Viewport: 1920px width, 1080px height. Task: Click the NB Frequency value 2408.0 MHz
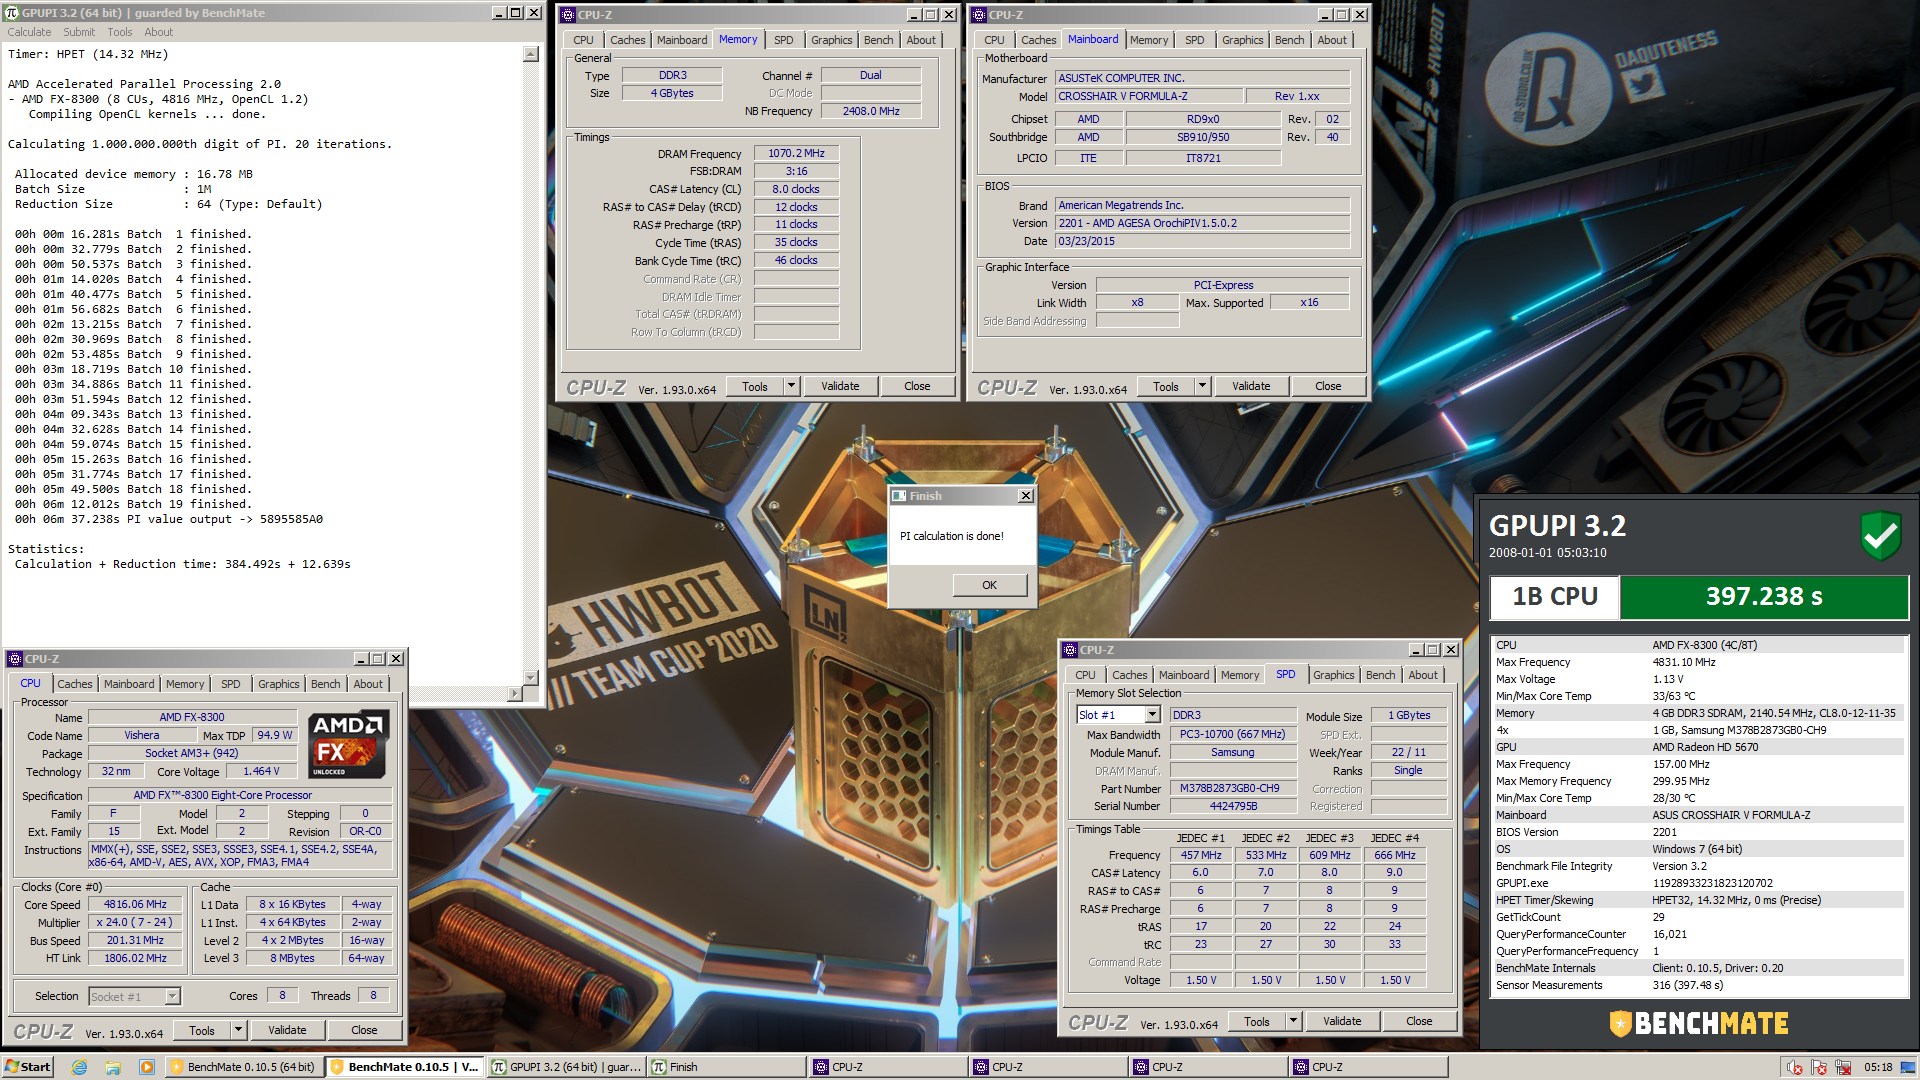870,111
